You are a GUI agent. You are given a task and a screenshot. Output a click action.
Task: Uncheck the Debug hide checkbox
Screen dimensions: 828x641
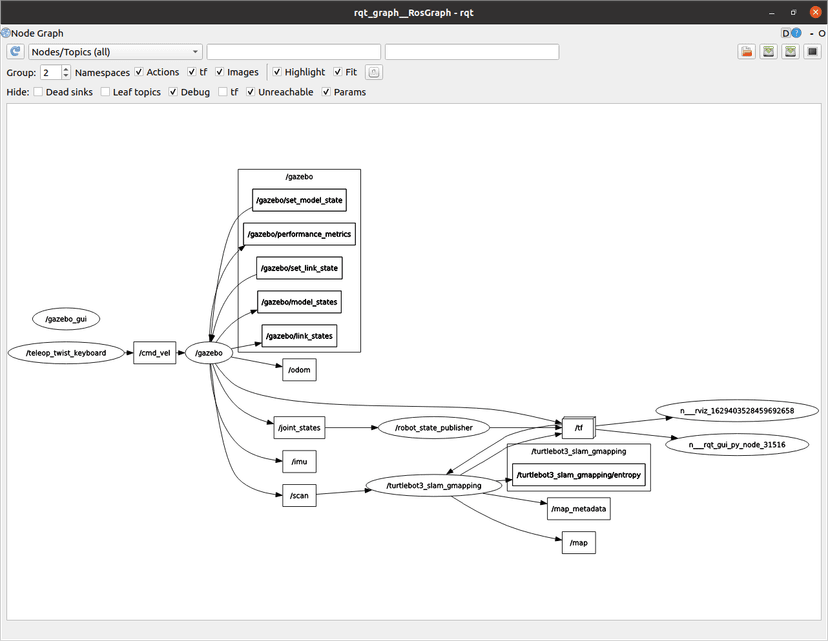tap(173, 92)
